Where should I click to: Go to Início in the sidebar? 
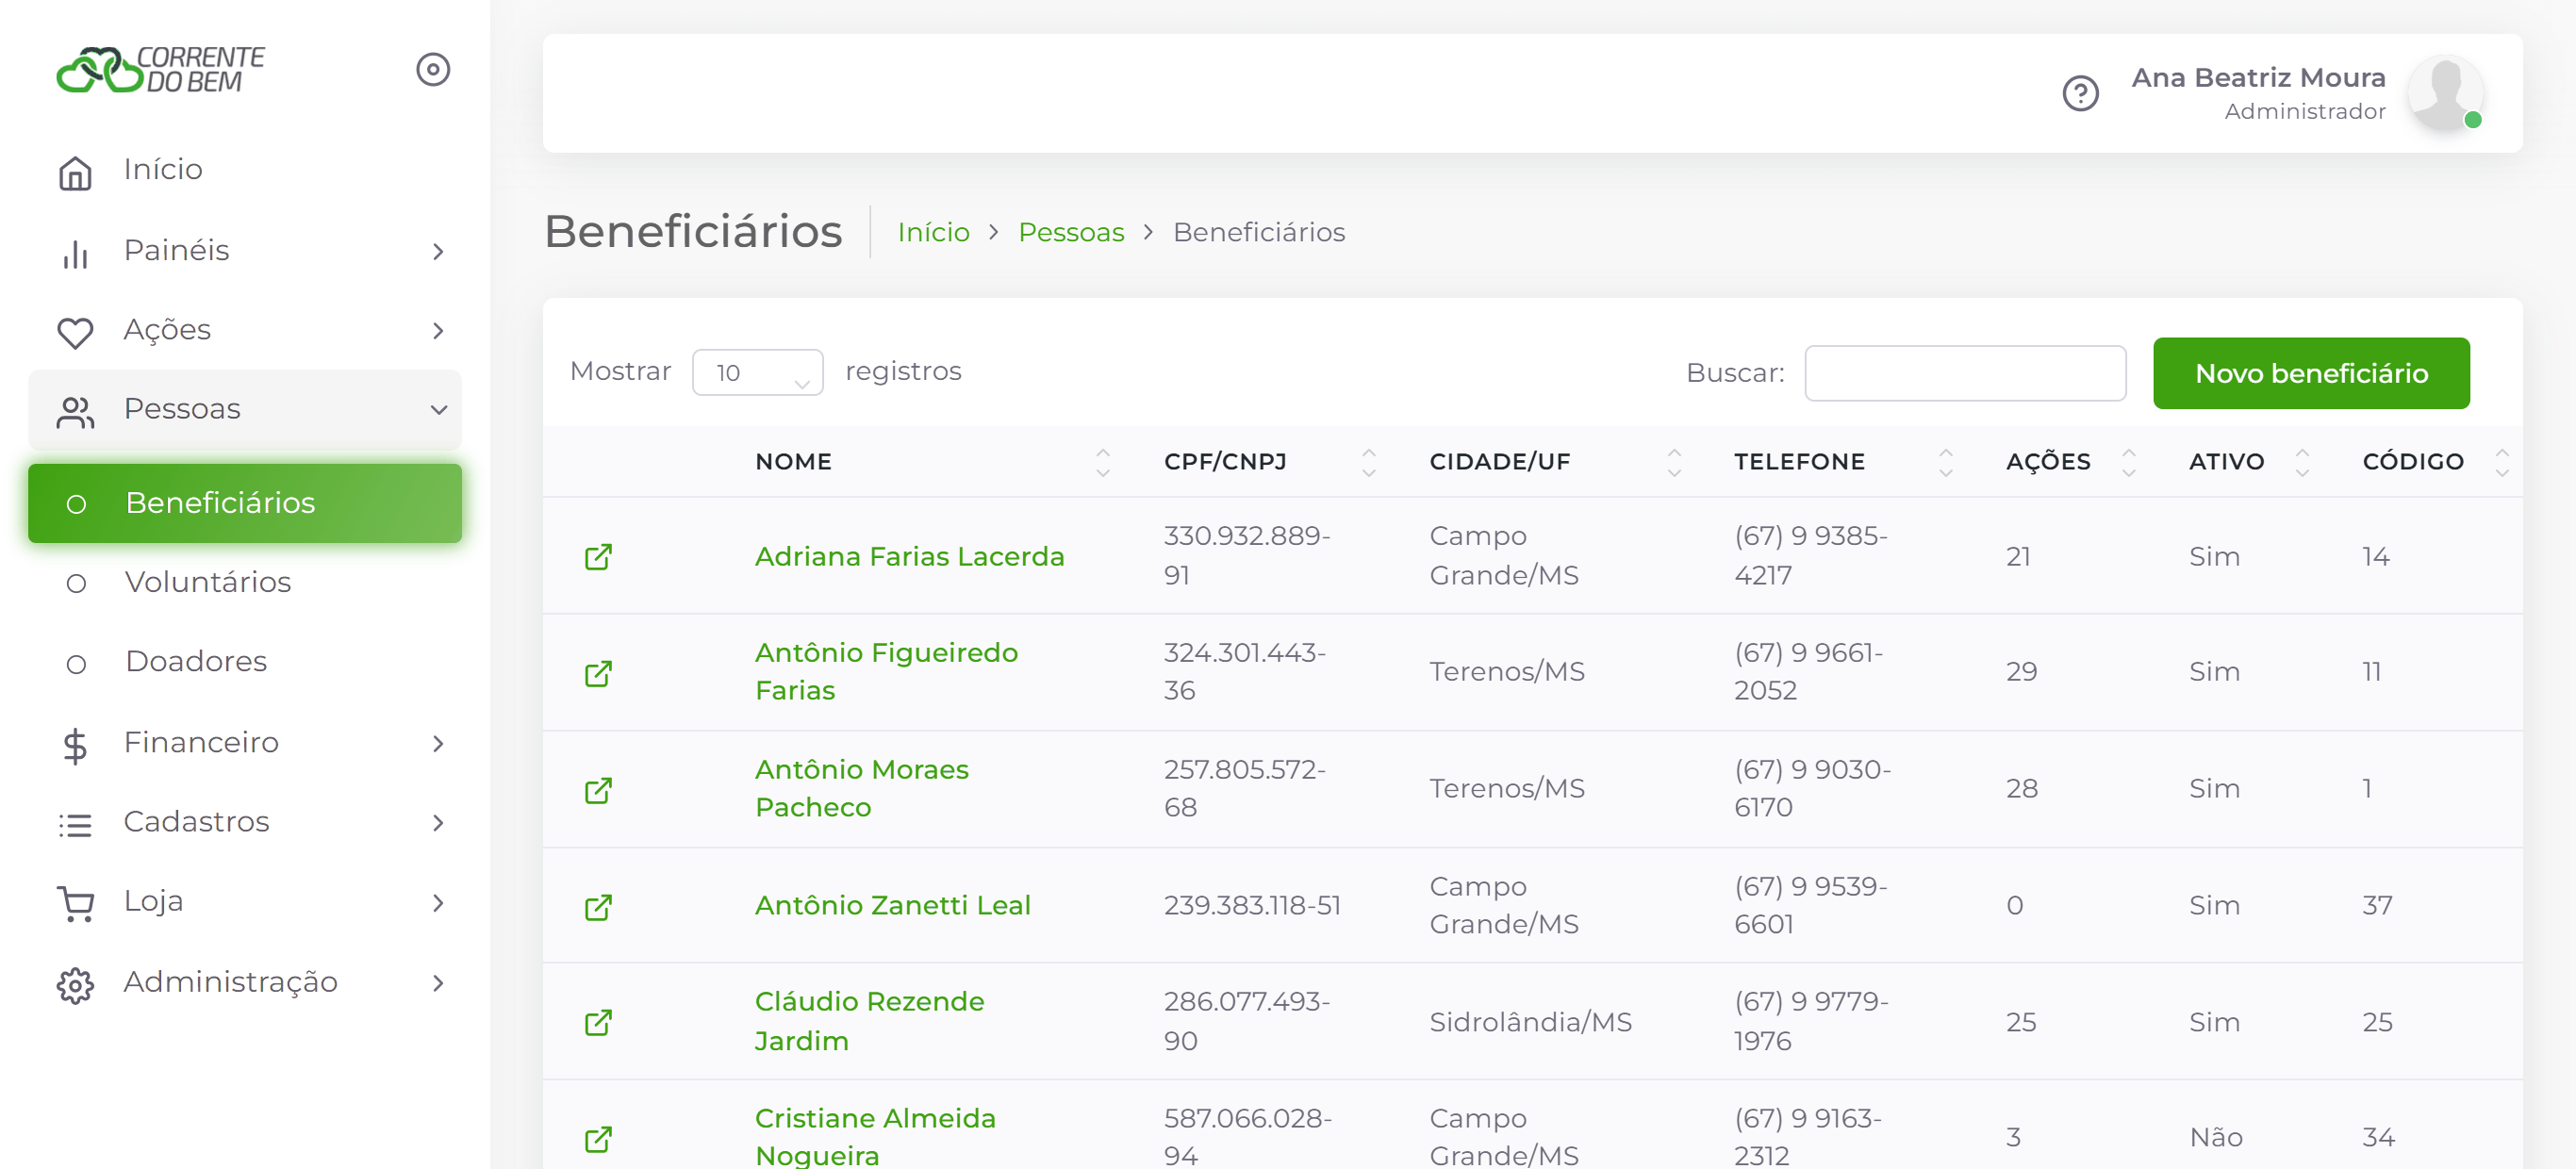click(245, 170)
